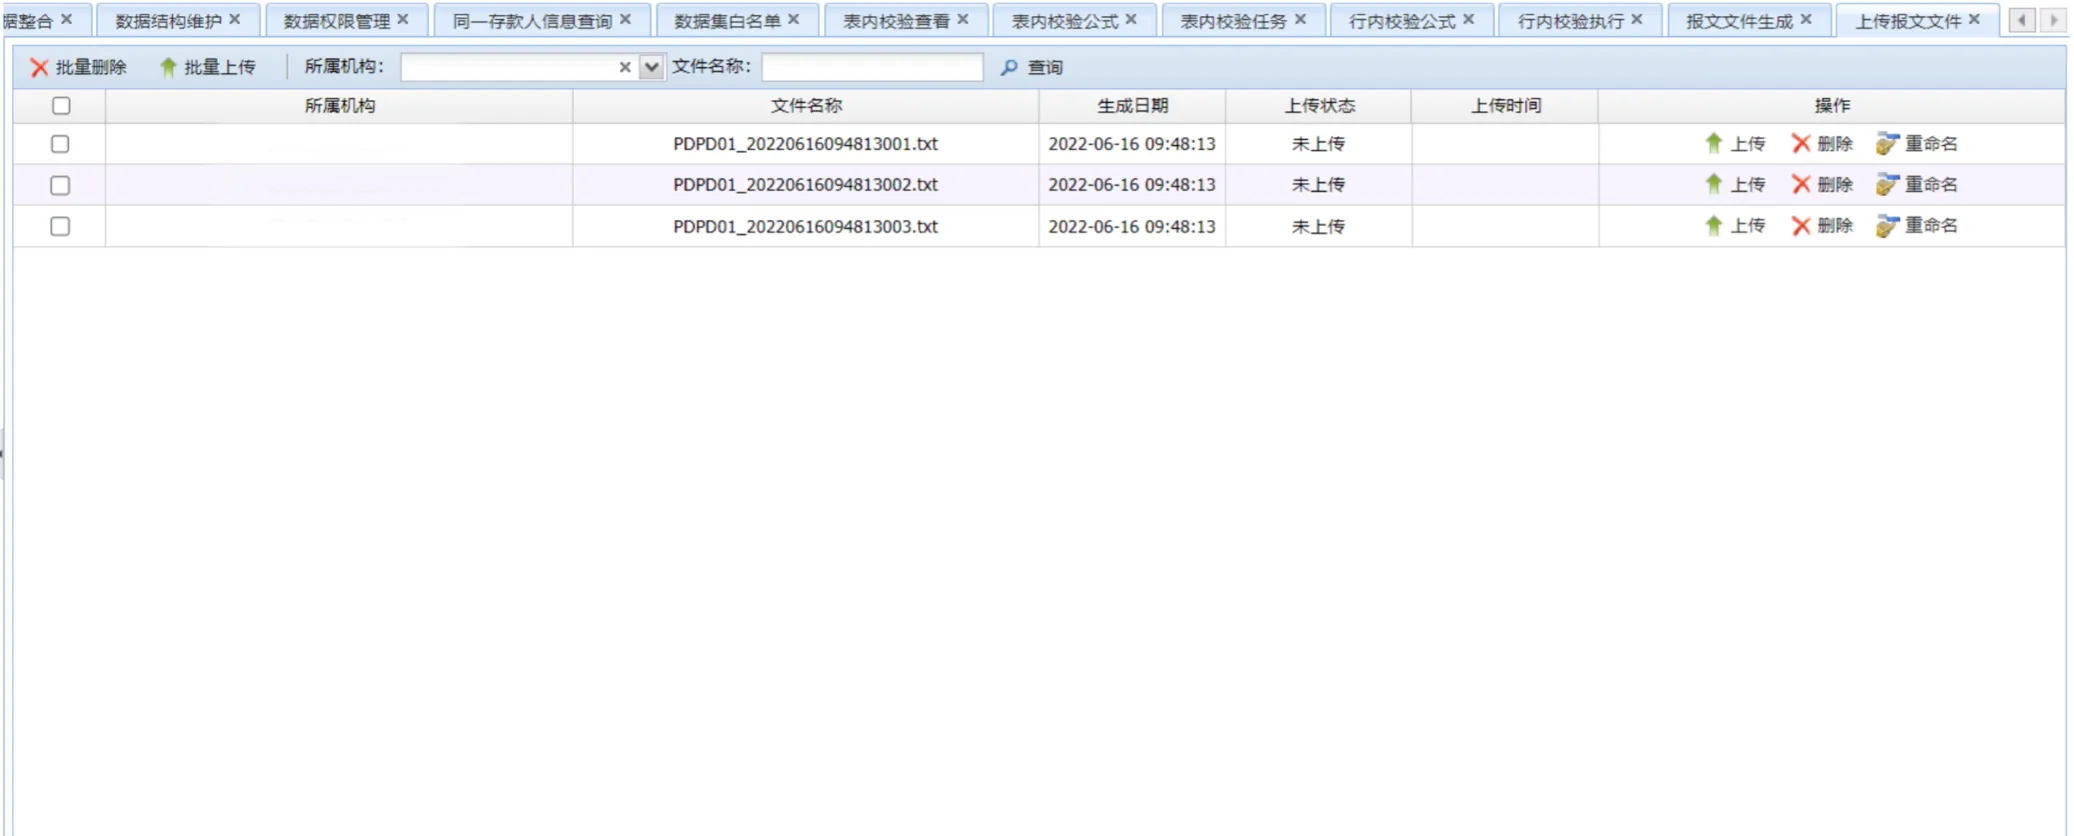
Task: Click the batch delete red X icon
Action: click(x=39, y=67)
